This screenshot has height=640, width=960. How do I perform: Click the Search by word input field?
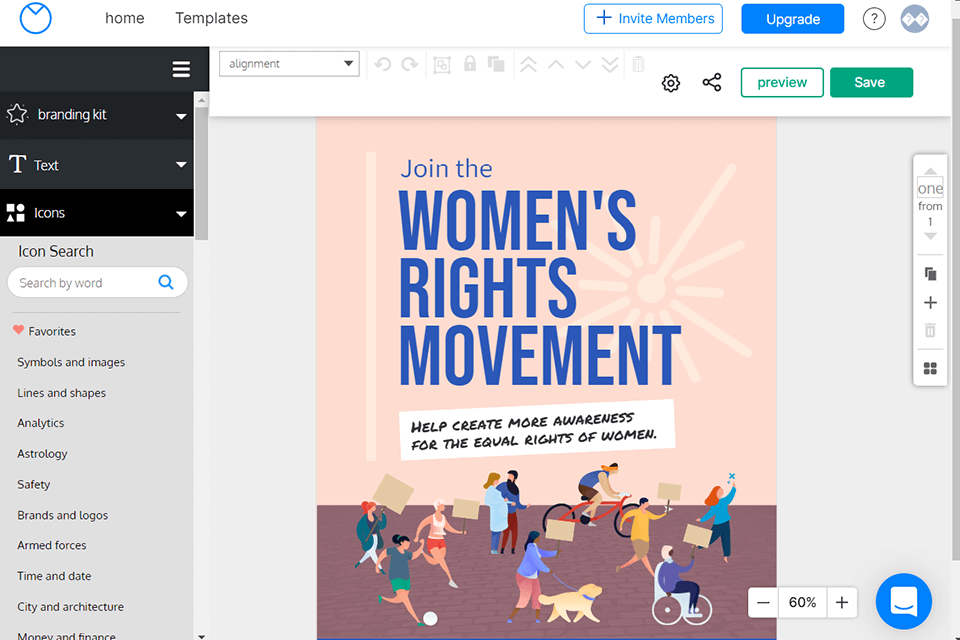[85, 283]
